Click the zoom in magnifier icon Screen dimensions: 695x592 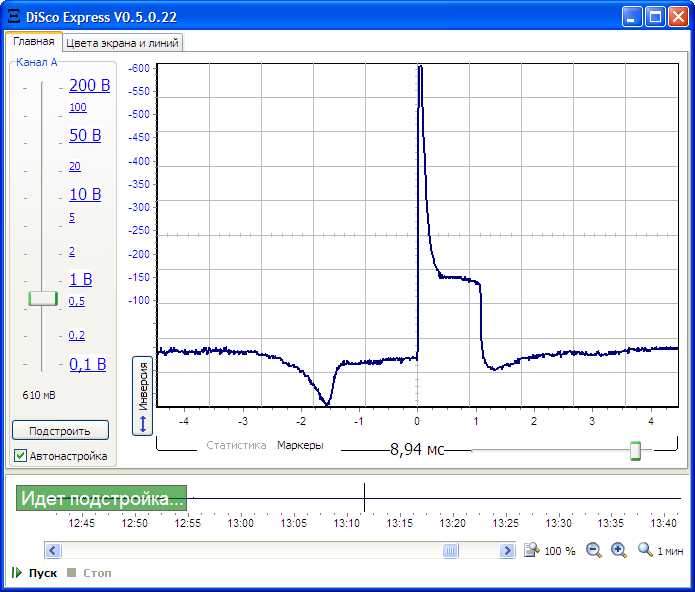[x=618, y=550]
